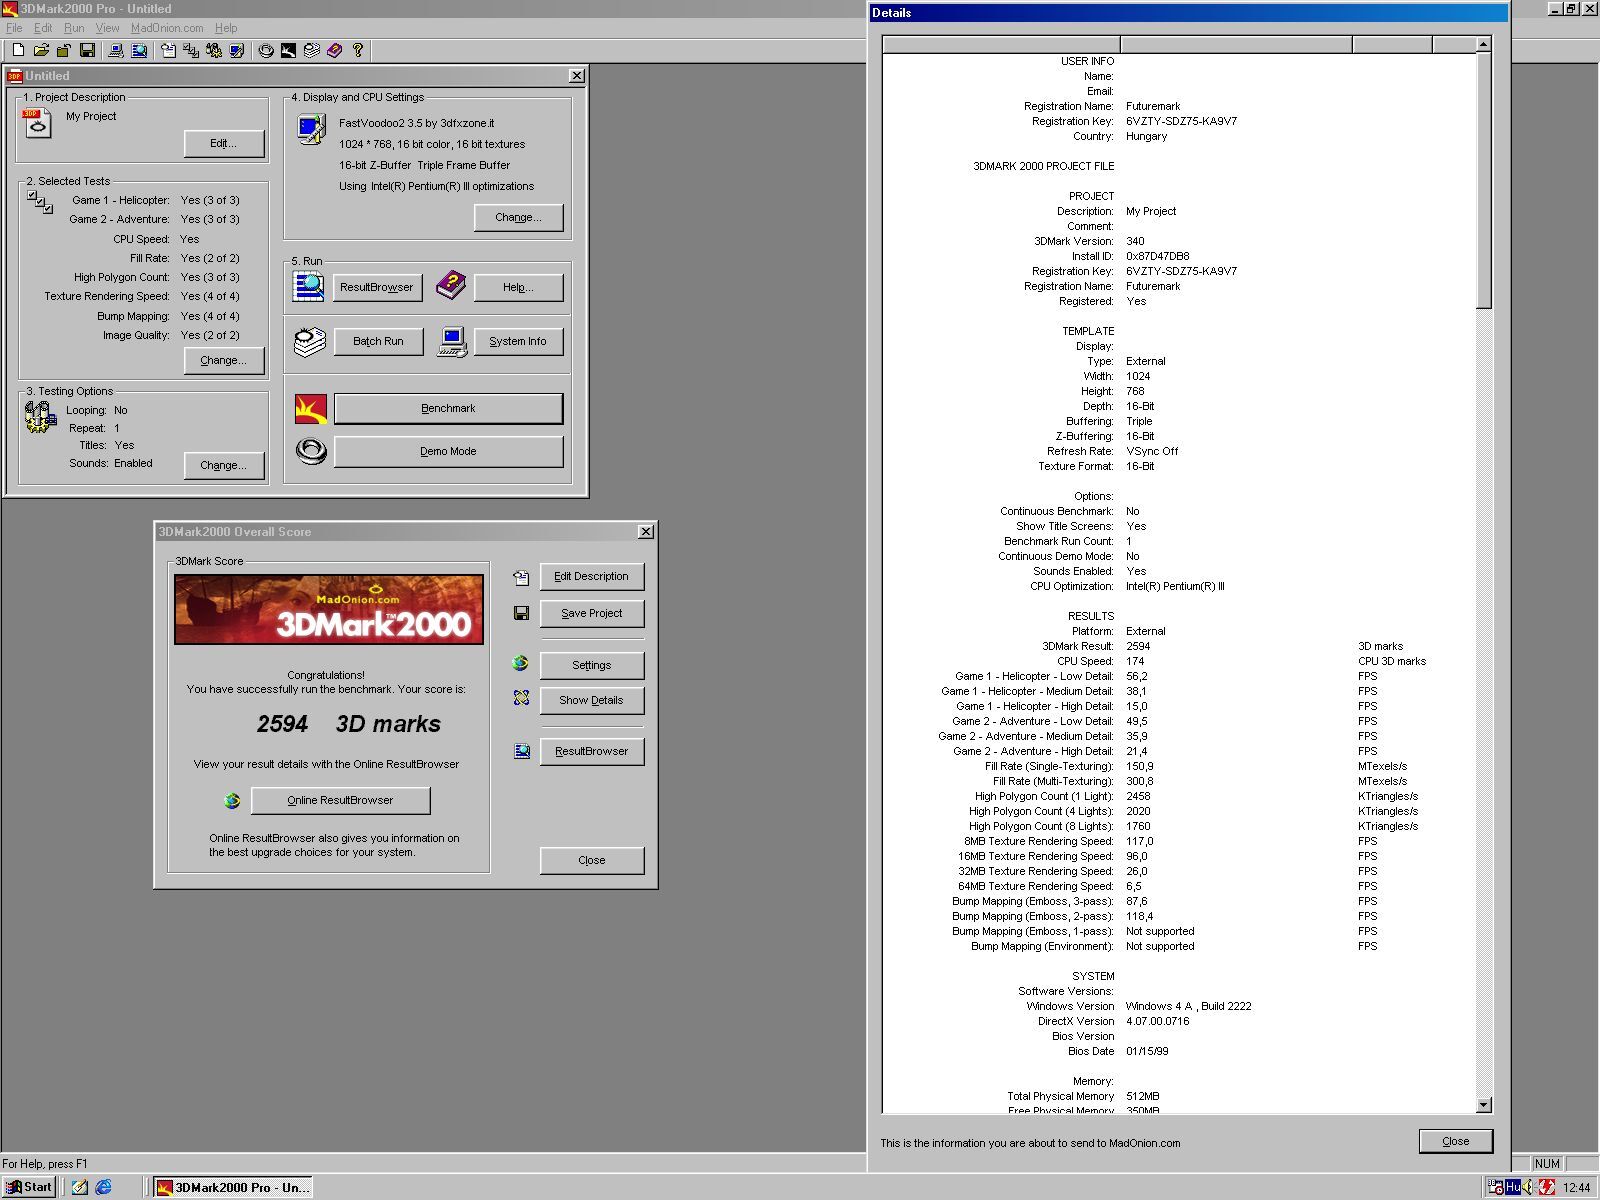Click the toolbar testing options gears icon
The width and height of the screenshot is (1600, 1200).
(214, 50)
